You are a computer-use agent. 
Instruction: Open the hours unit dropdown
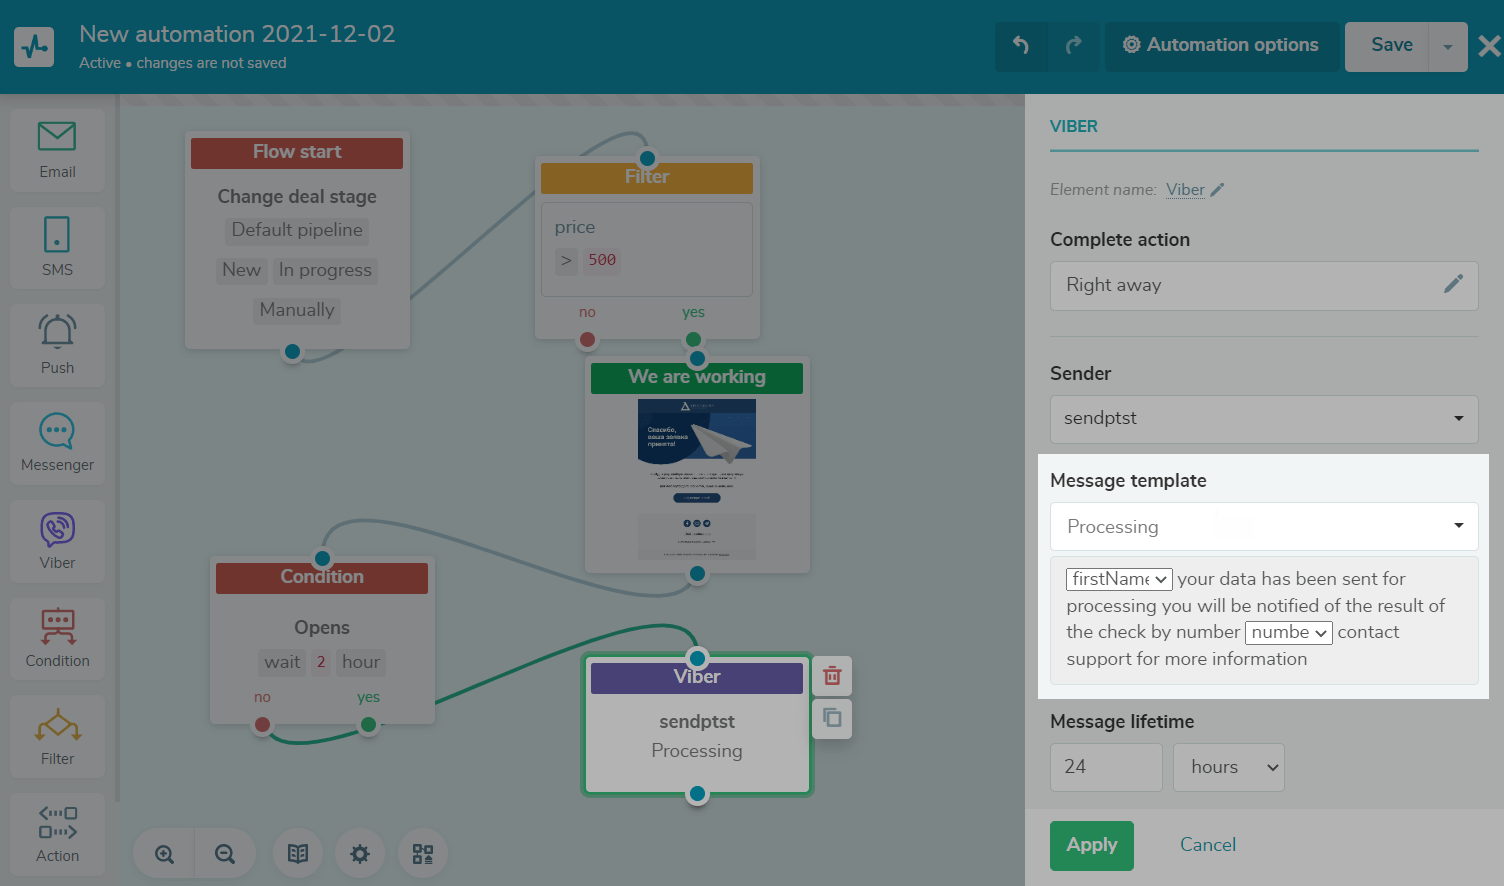(x=1229, y=767)
